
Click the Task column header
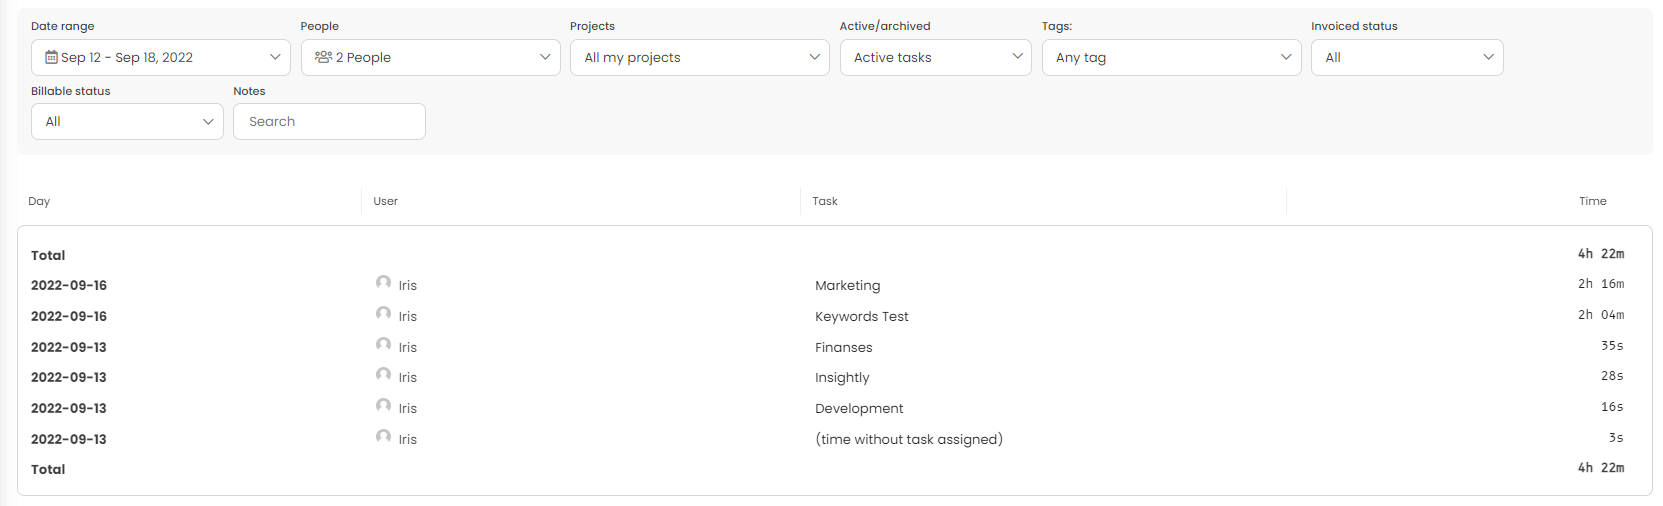[825, 202]
